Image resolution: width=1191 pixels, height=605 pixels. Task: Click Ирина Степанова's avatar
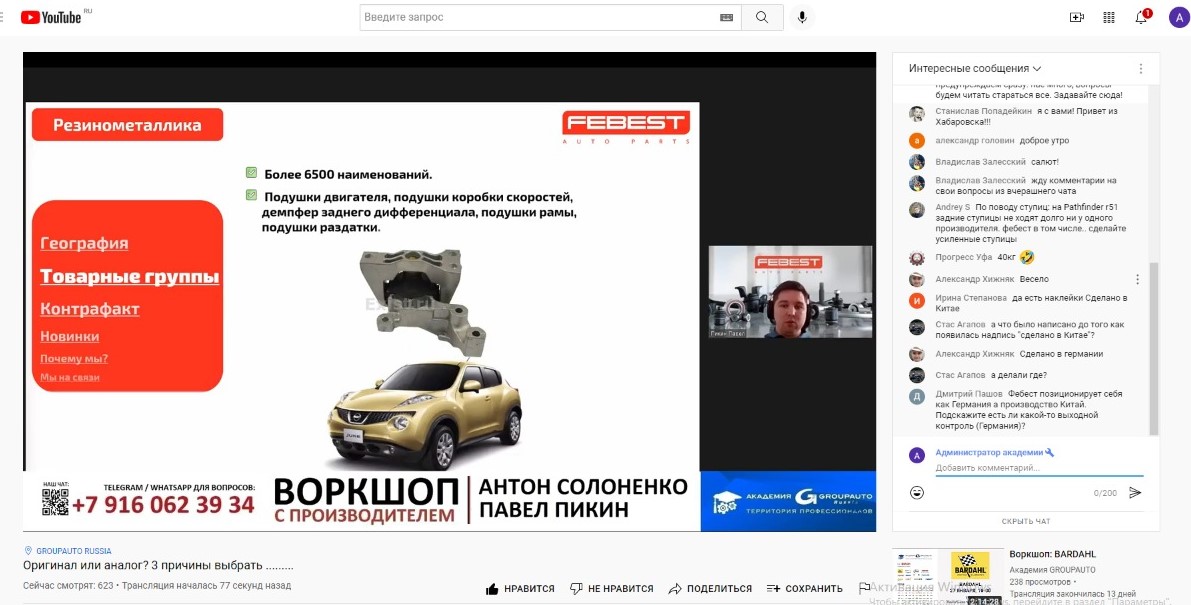pyautogui.click(x=917, y=300)
